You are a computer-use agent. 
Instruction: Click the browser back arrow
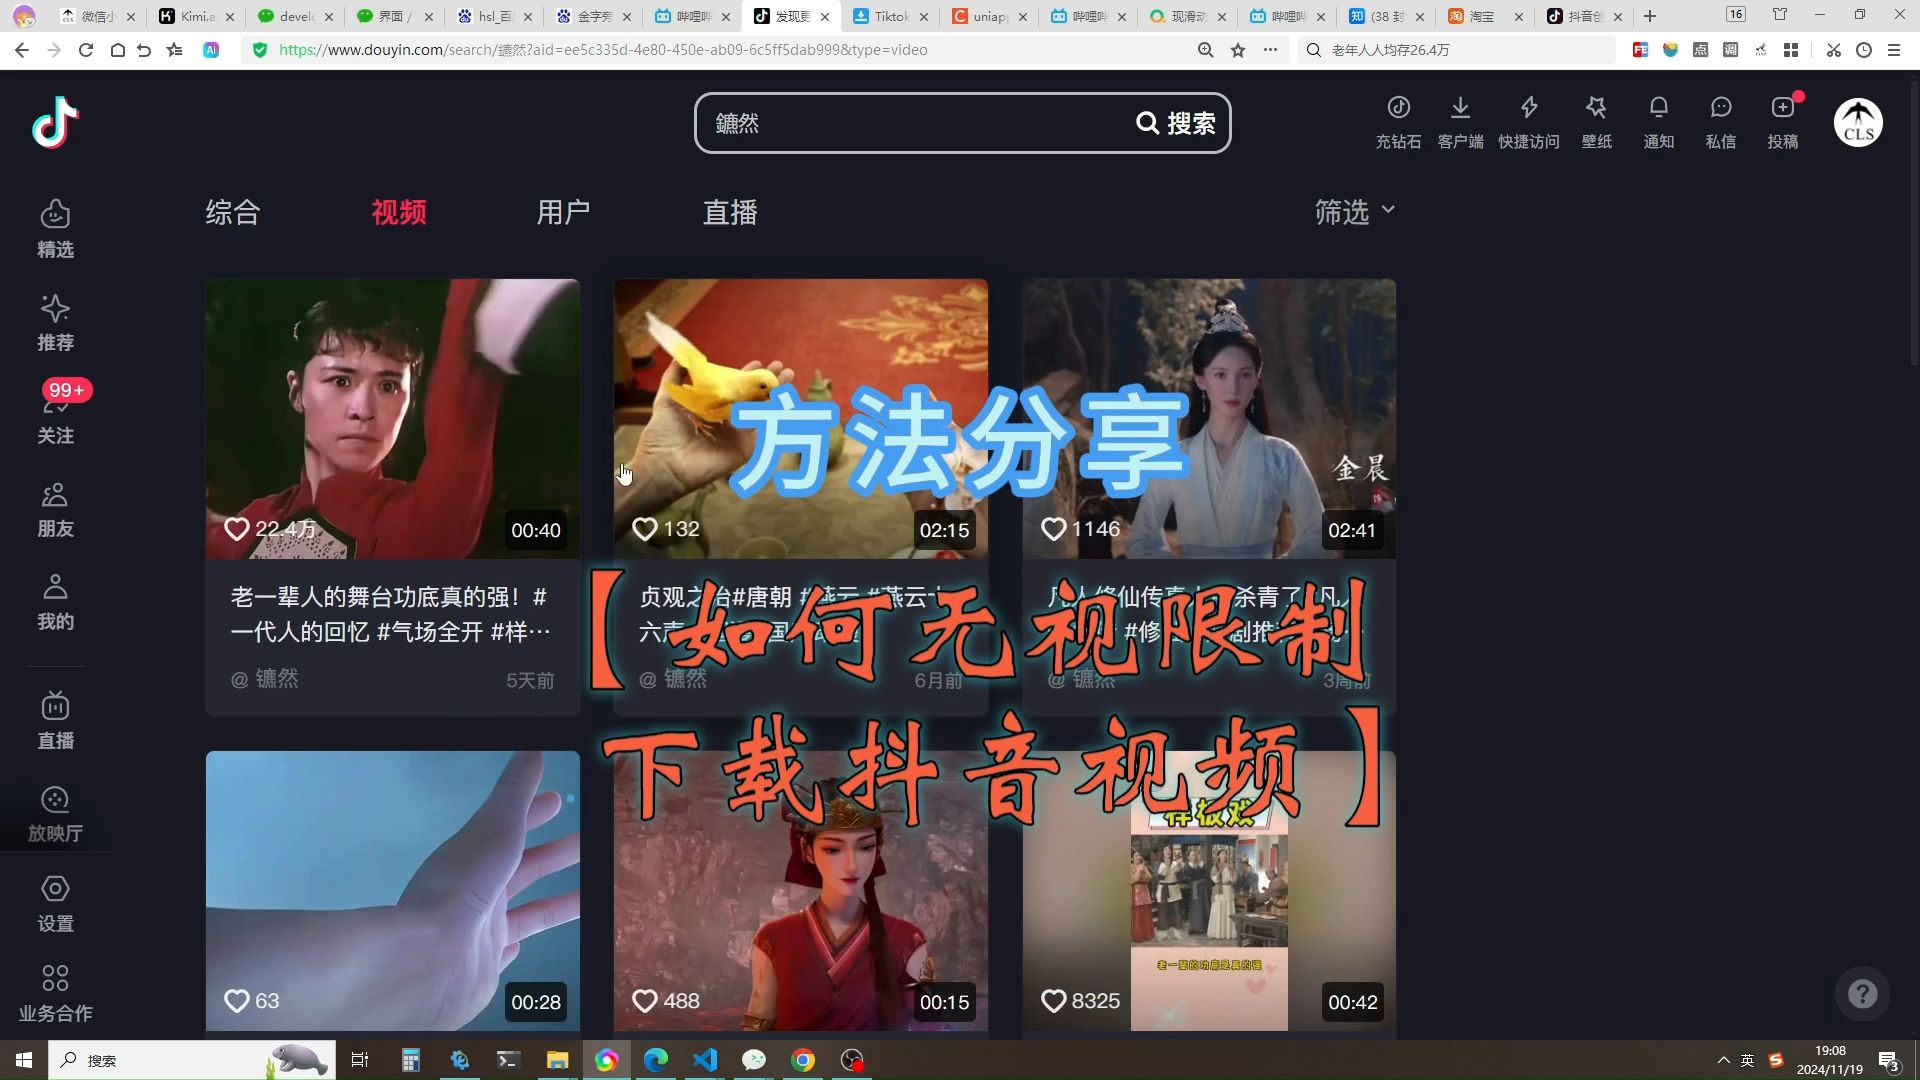[22, 50]
